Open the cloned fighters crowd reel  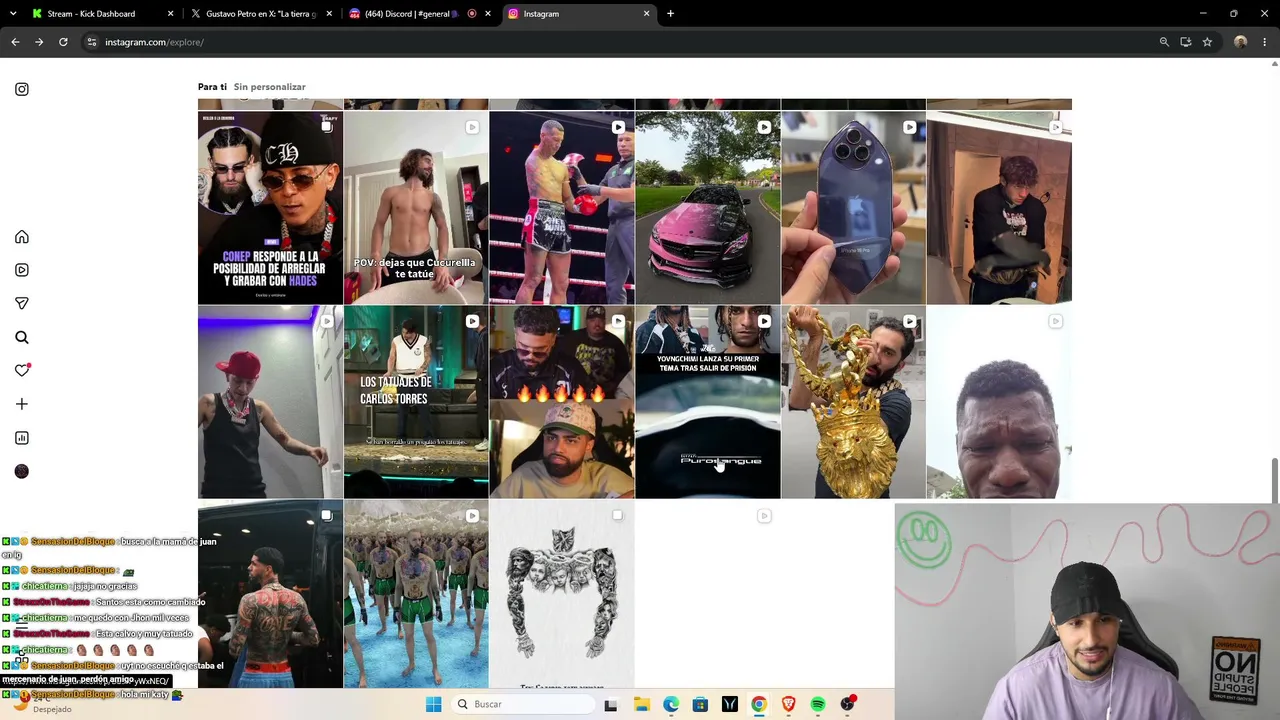click(x=416, y=594)
